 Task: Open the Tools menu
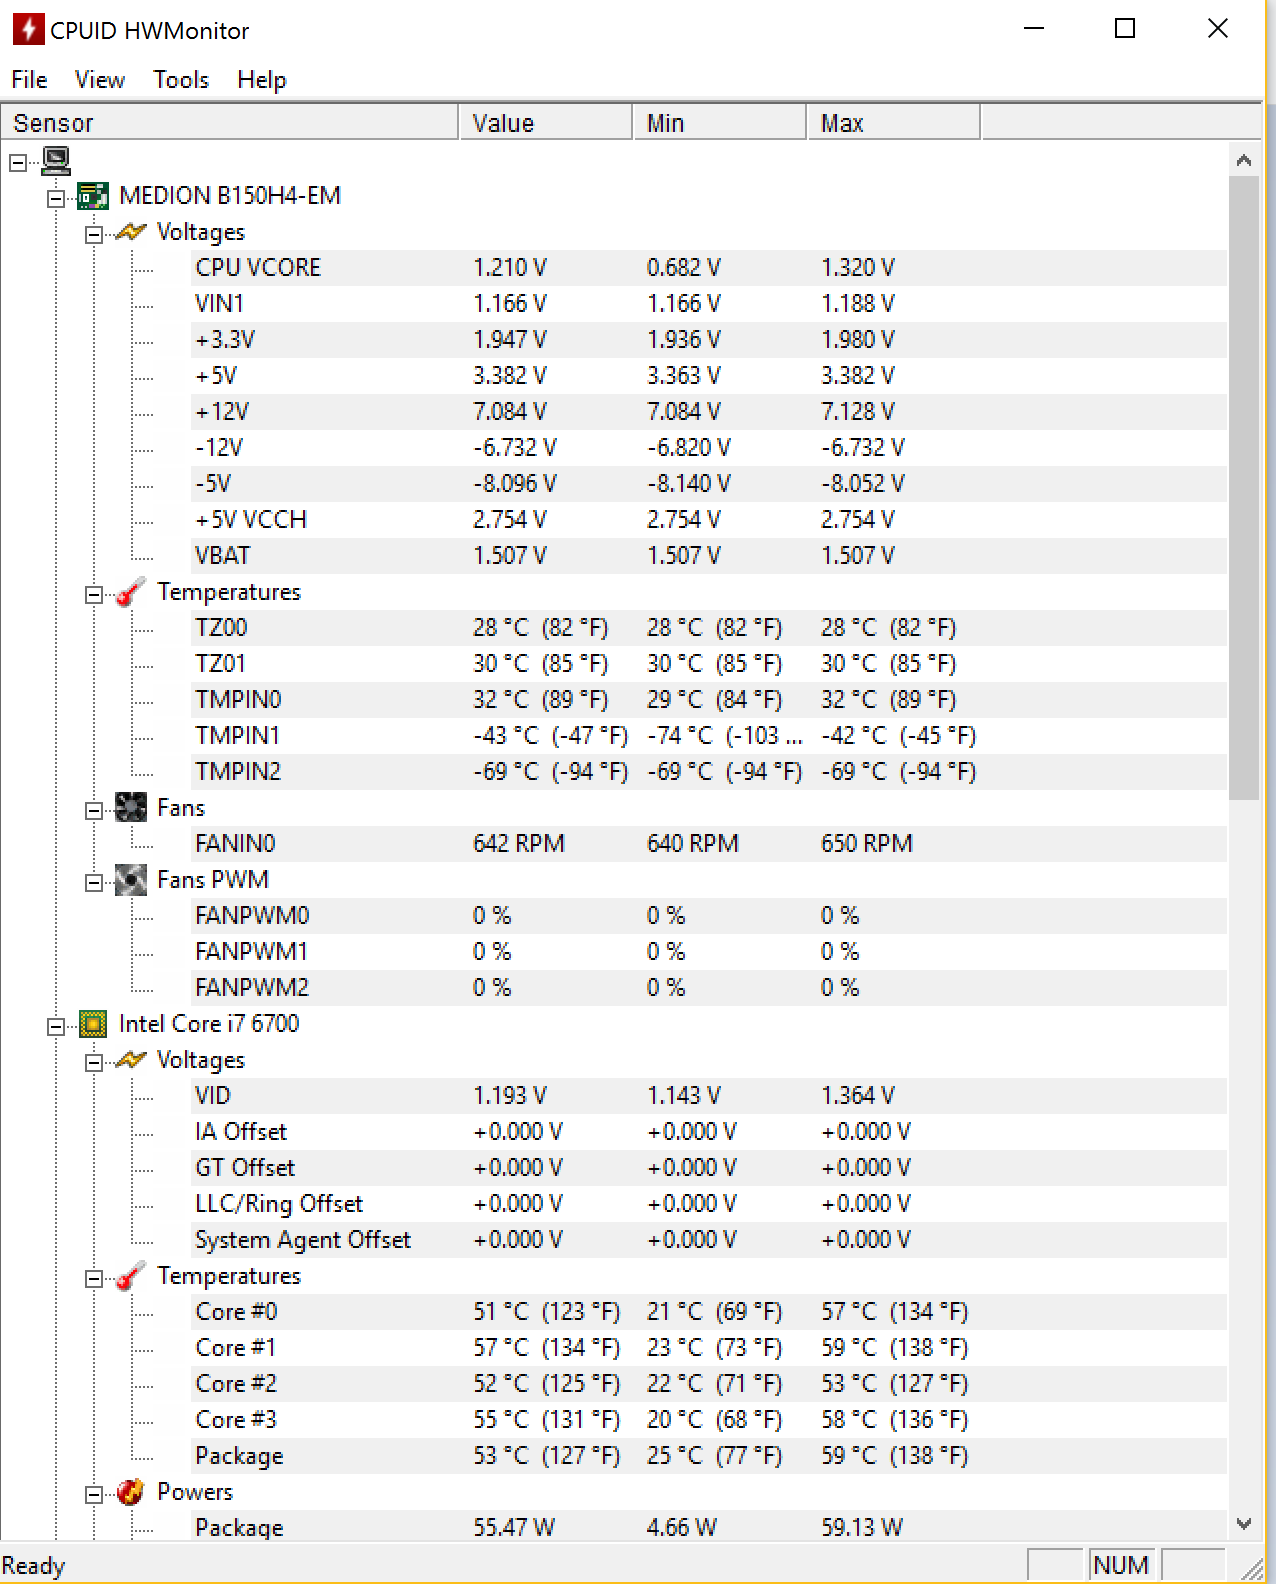[181, 80]
